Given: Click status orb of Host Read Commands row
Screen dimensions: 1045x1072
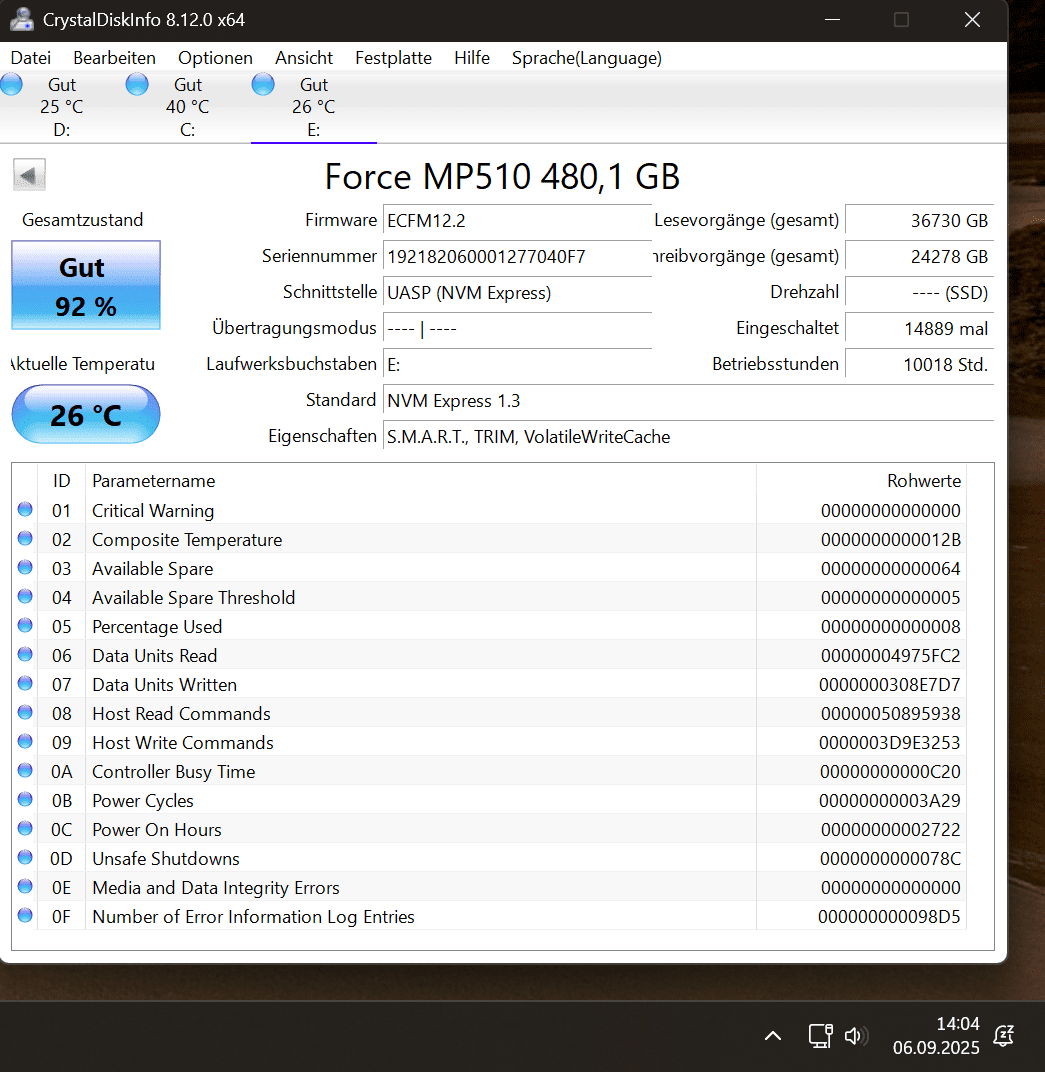Looking at the screenshot, I should pyautogui.click(x=25, y=712).
